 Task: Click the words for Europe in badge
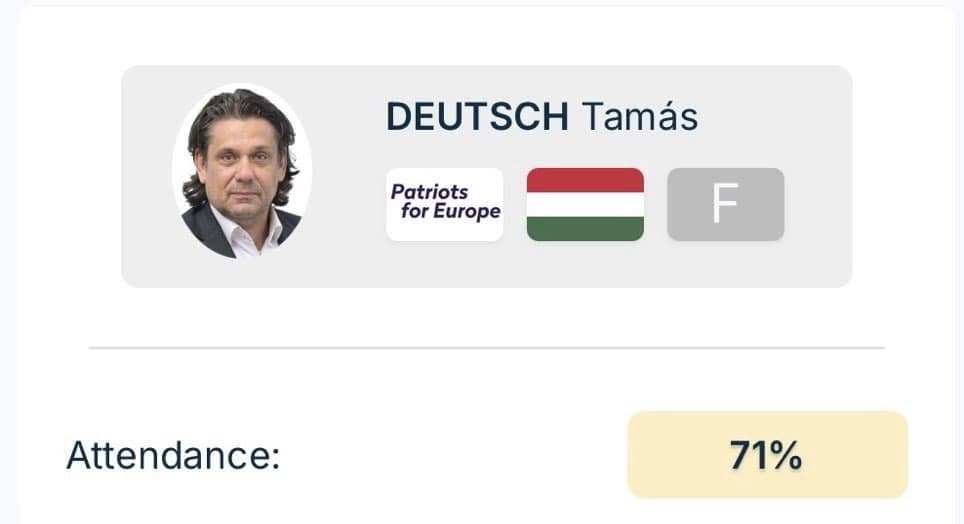[451, 212]
